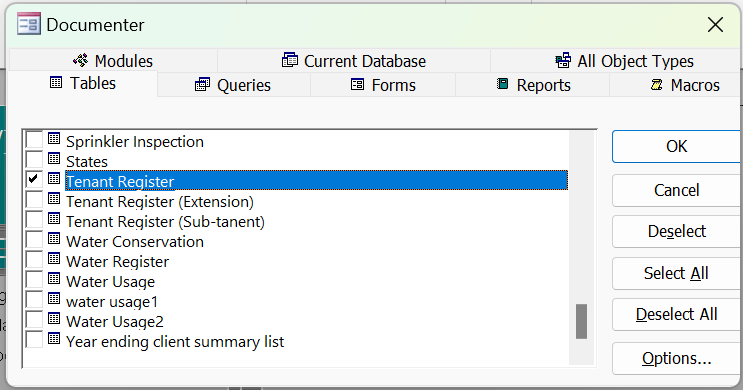Screen dimensions: 743x390
Task: Click the table icon beside water usage1
Action: 54,299
